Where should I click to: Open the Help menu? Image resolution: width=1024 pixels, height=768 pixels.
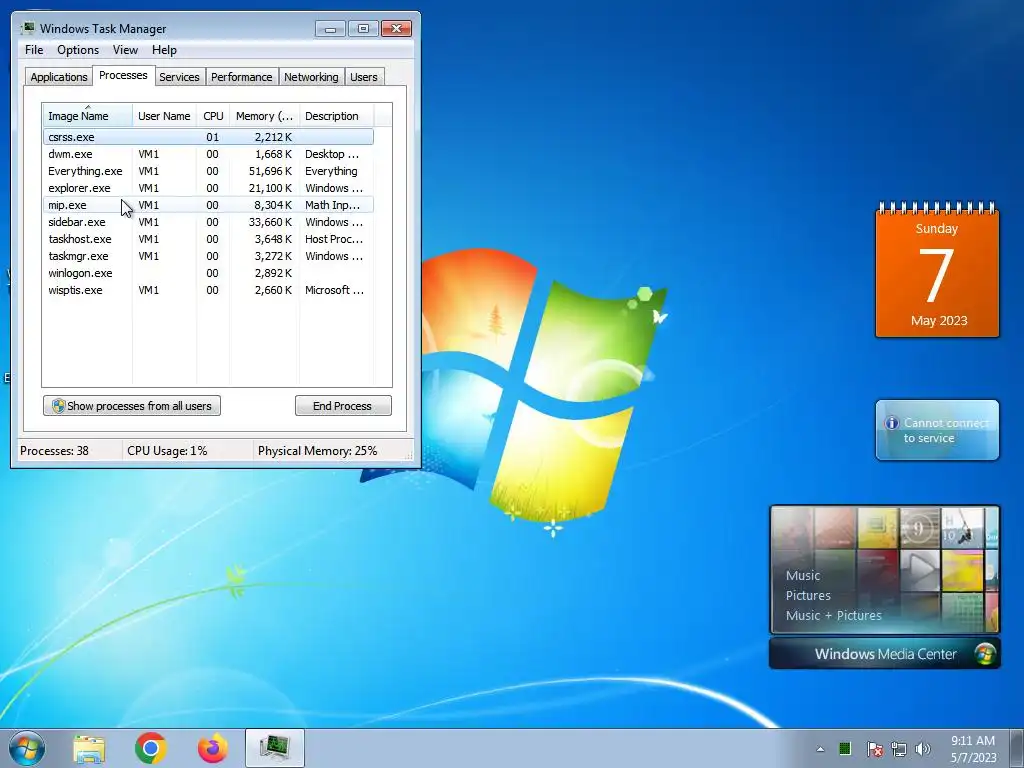(164, 50)
